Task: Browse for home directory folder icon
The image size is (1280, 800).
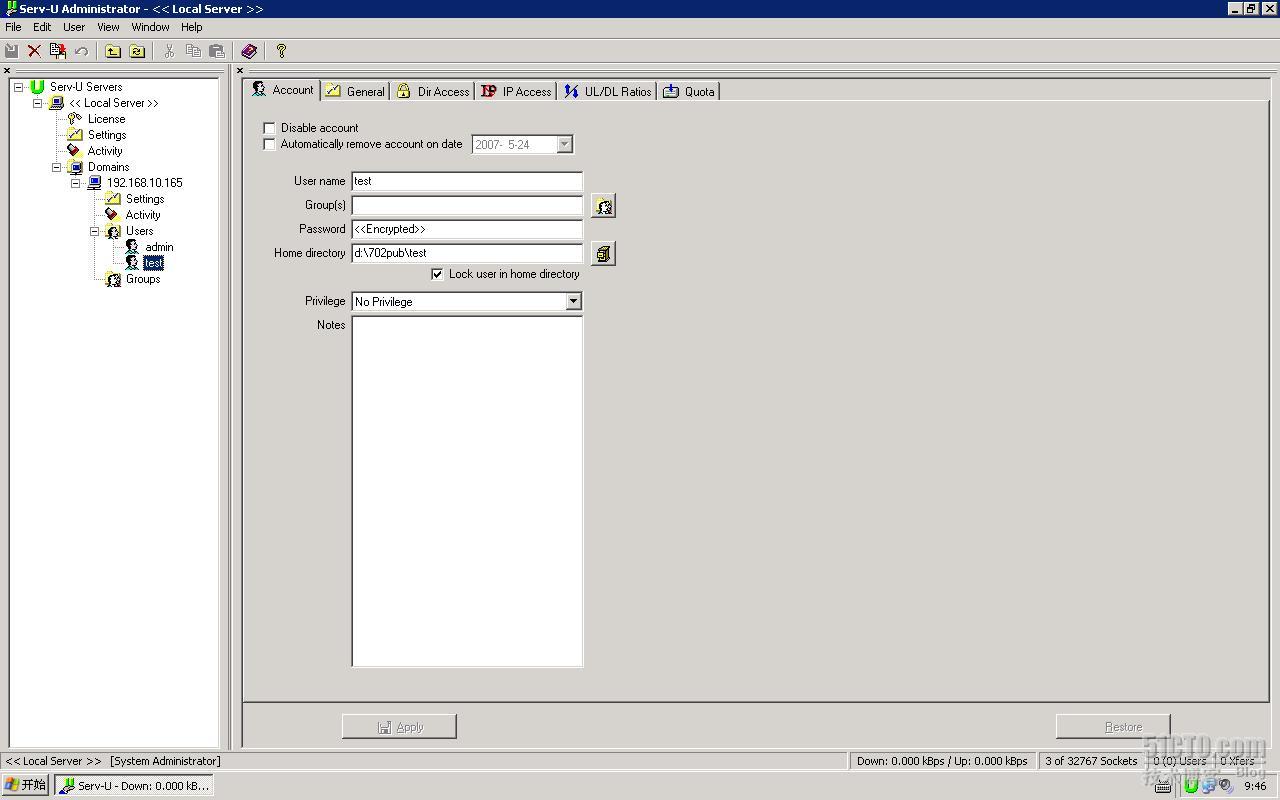Action: click(603, 254)
